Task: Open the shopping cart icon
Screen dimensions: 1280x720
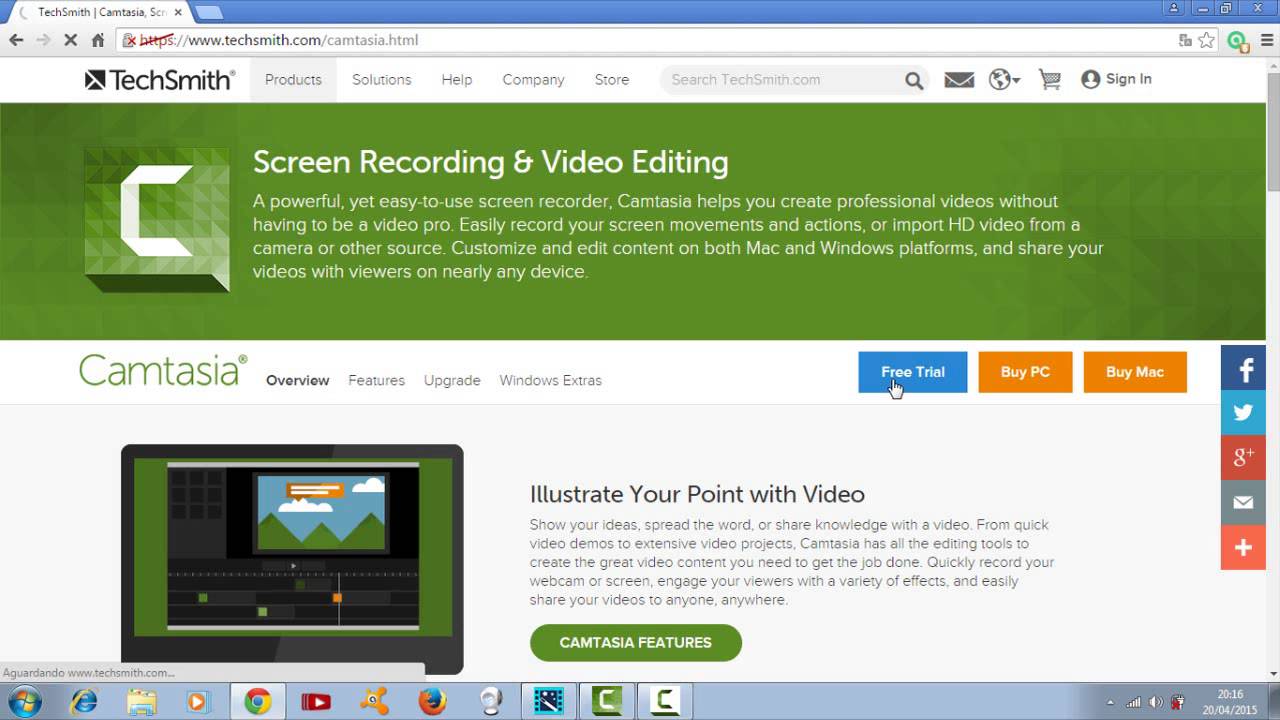Action: click(x=1050, y=80)
